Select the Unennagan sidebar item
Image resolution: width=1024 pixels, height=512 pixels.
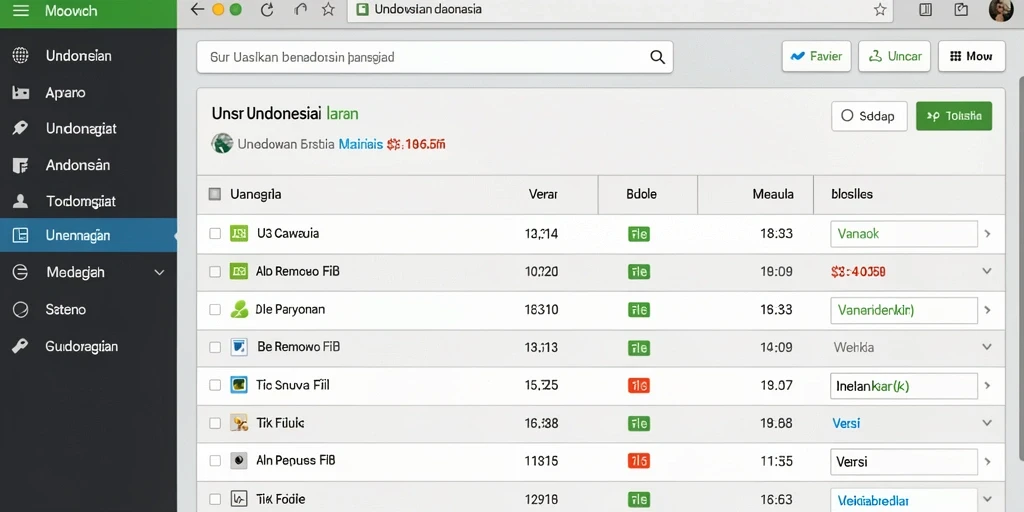pos(88,235)
